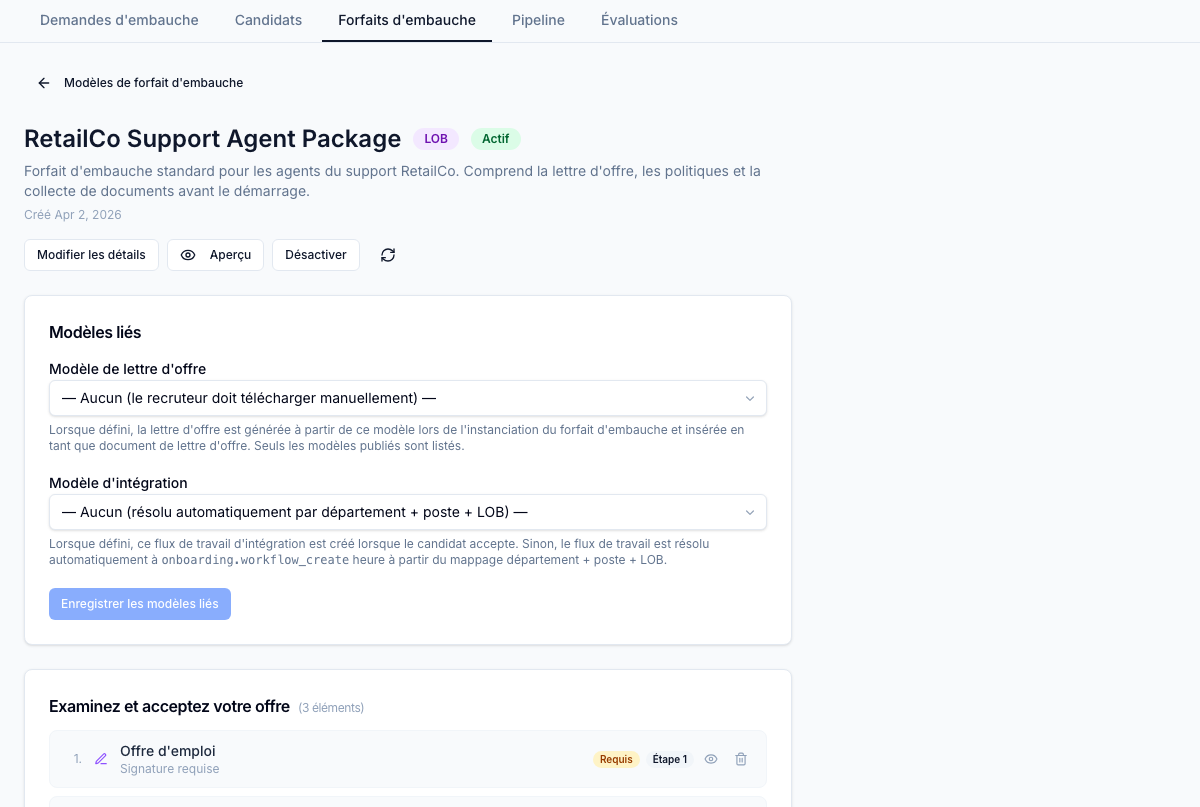Image resolution: width=1200 pixels, height=807 pixels.
Task: Open the Candidats tab
Action: pos(268,20)
